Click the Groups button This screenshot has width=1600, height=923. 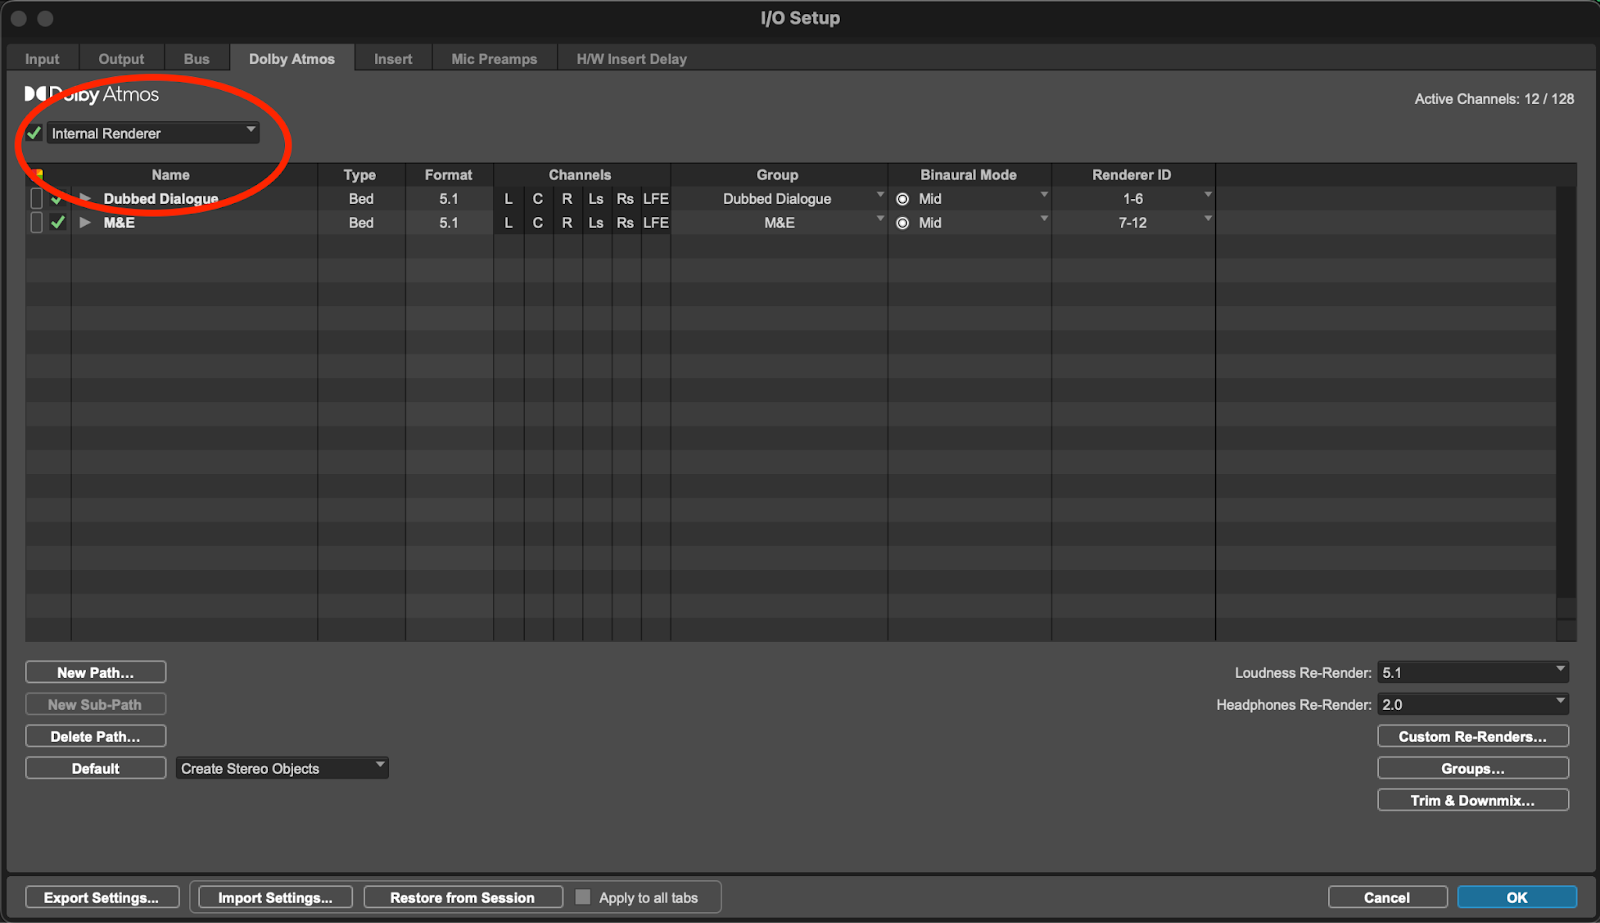pos(1473,769)
